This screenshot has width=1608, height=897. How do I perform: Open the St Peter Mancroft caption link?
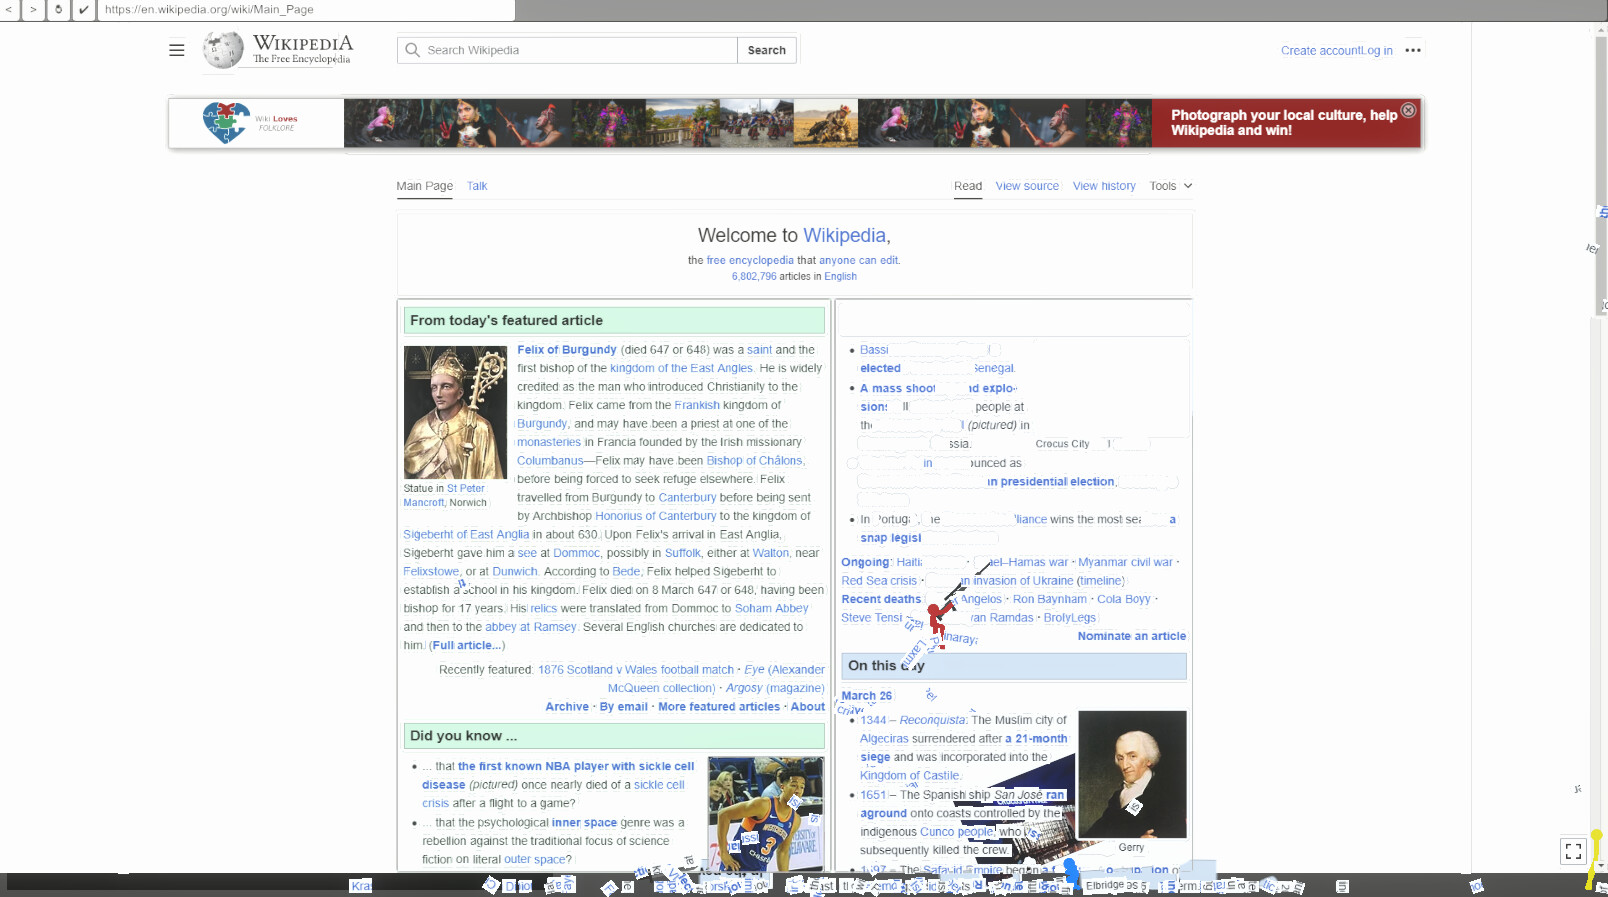click(x=444, y=496)
